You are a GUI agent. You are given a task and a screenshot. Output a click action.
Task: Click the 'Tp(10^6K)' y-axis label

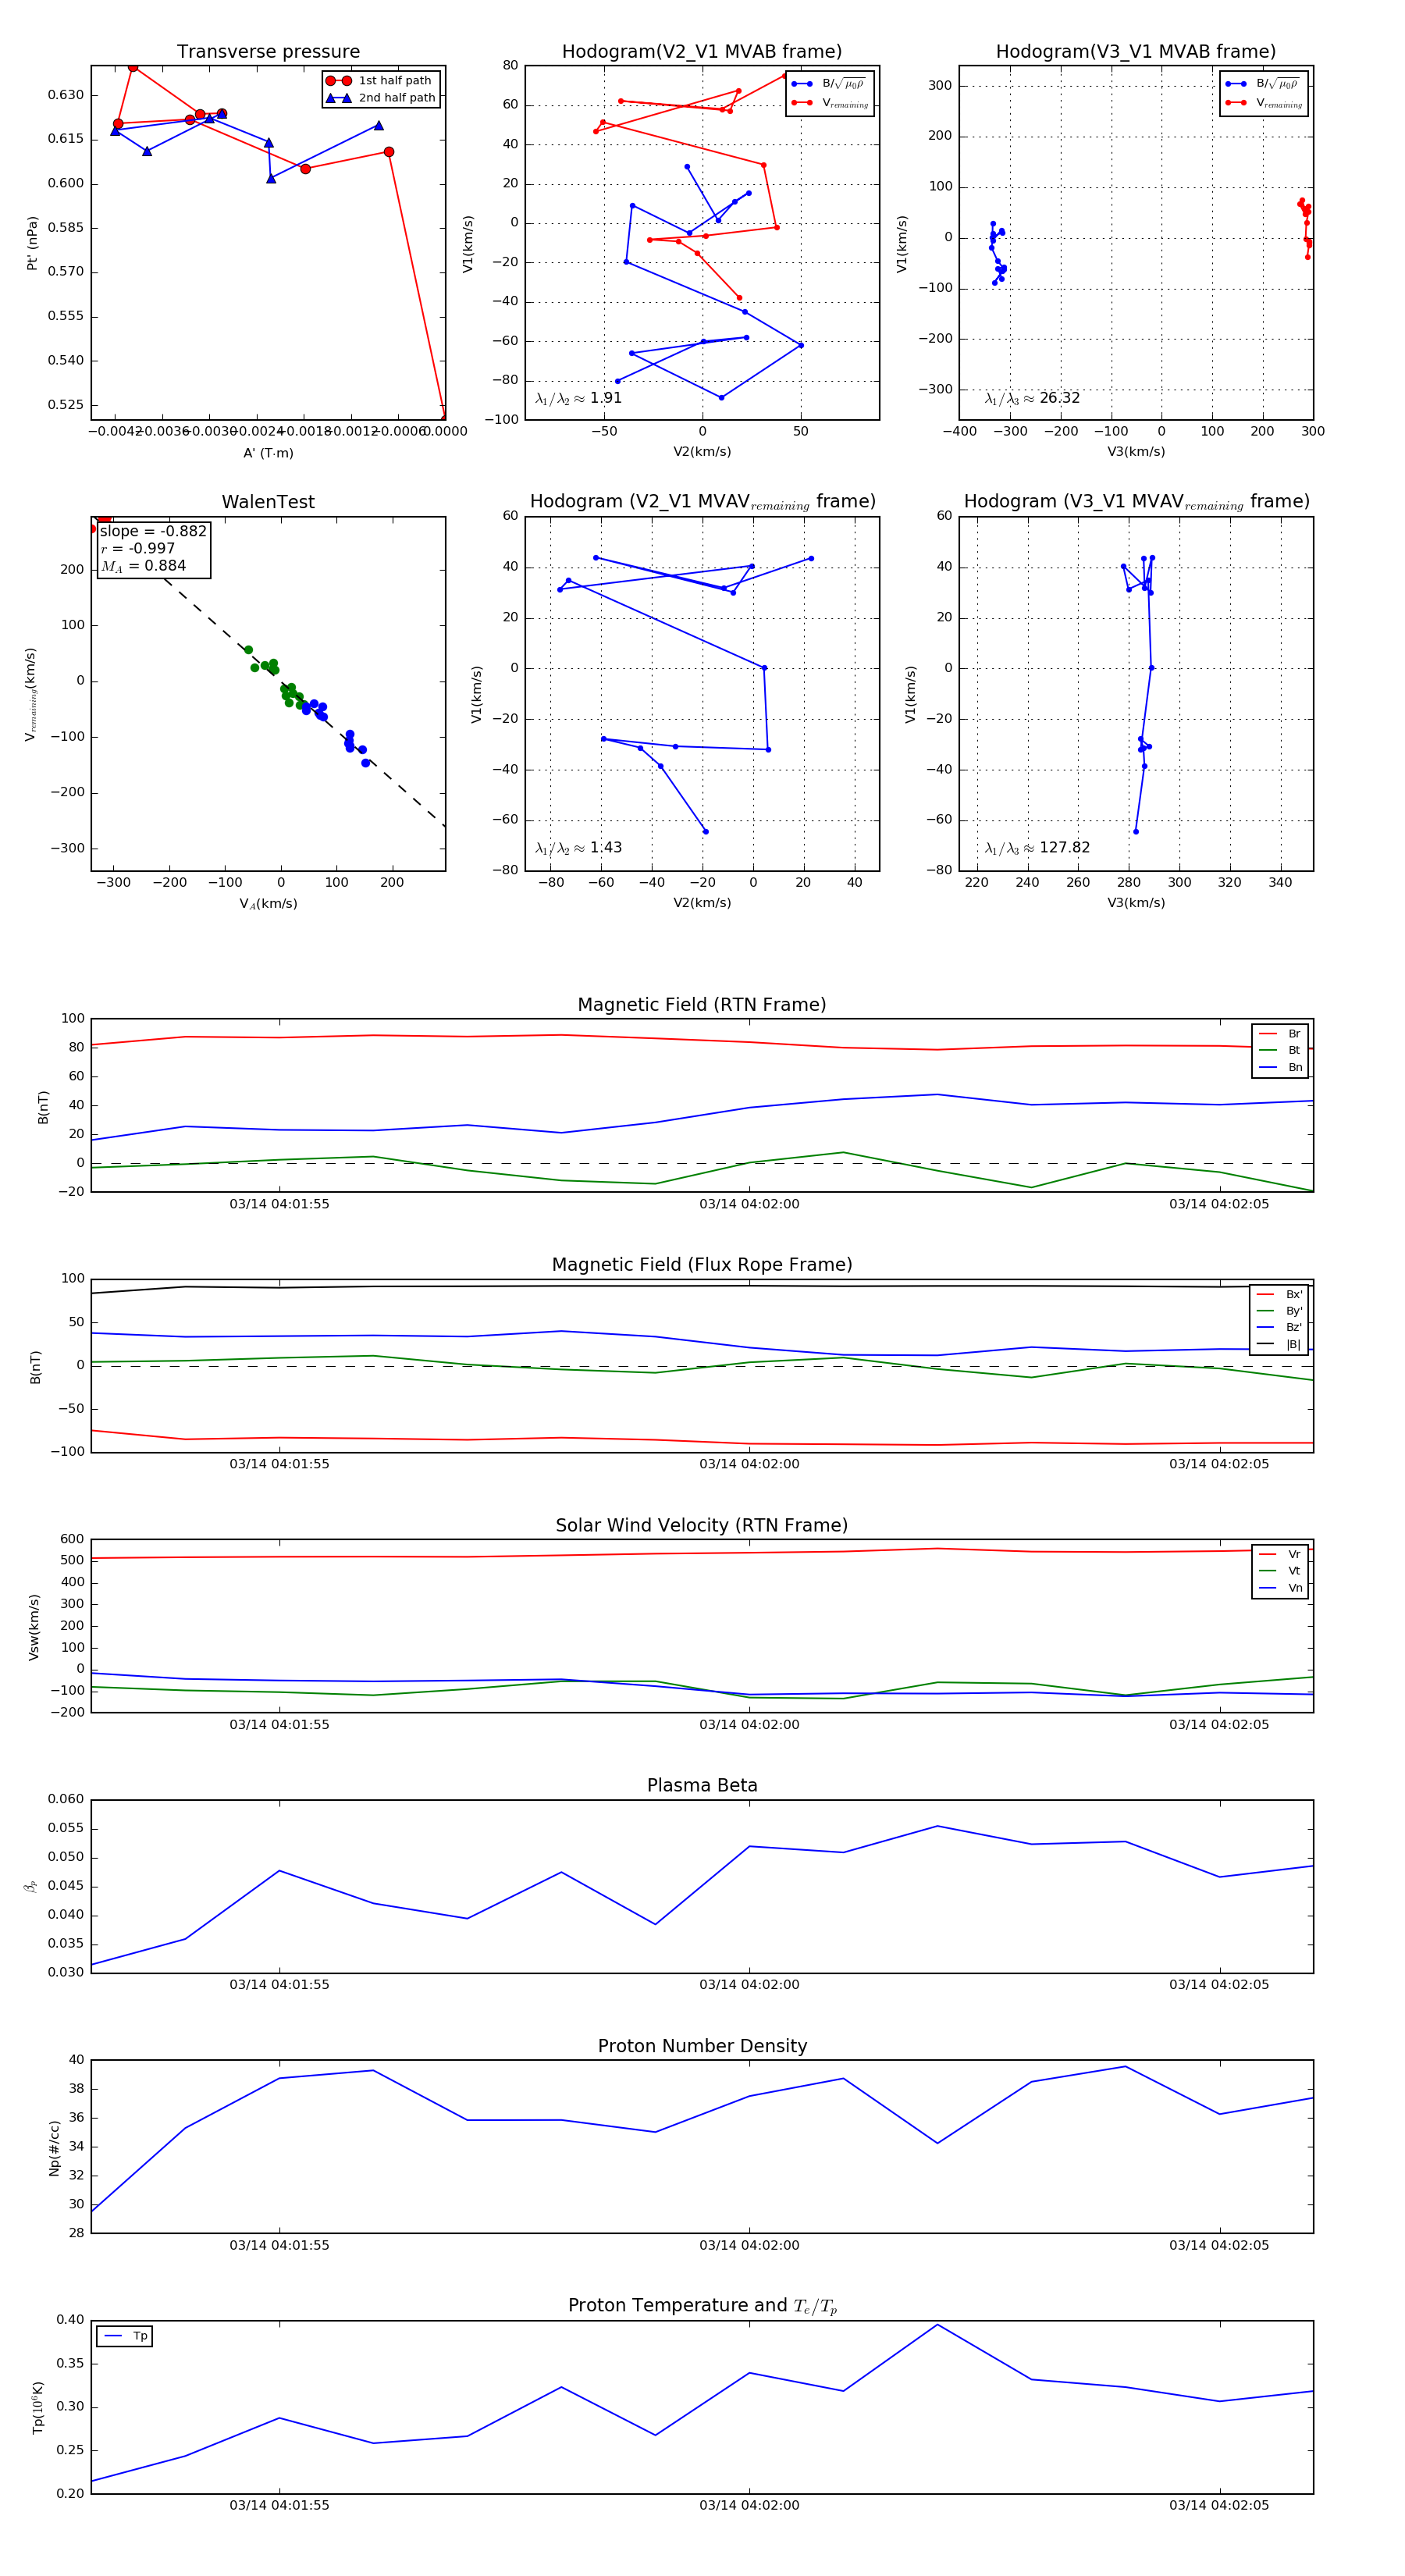point(37,2407)
